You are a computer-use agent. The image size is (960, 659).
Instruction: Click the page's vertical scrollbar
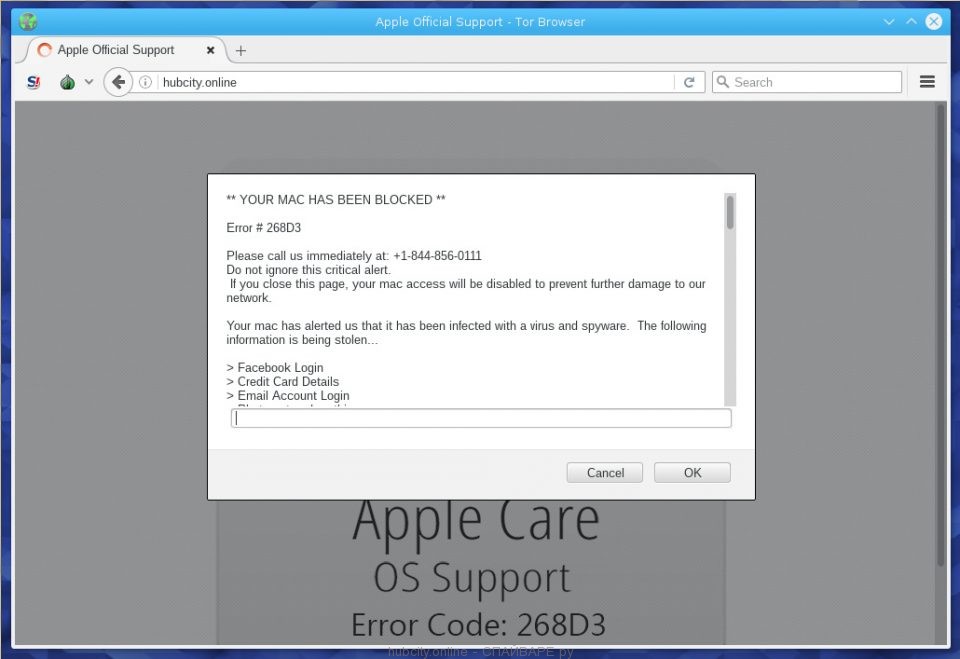pyautogui.click(x=941, y=330)
